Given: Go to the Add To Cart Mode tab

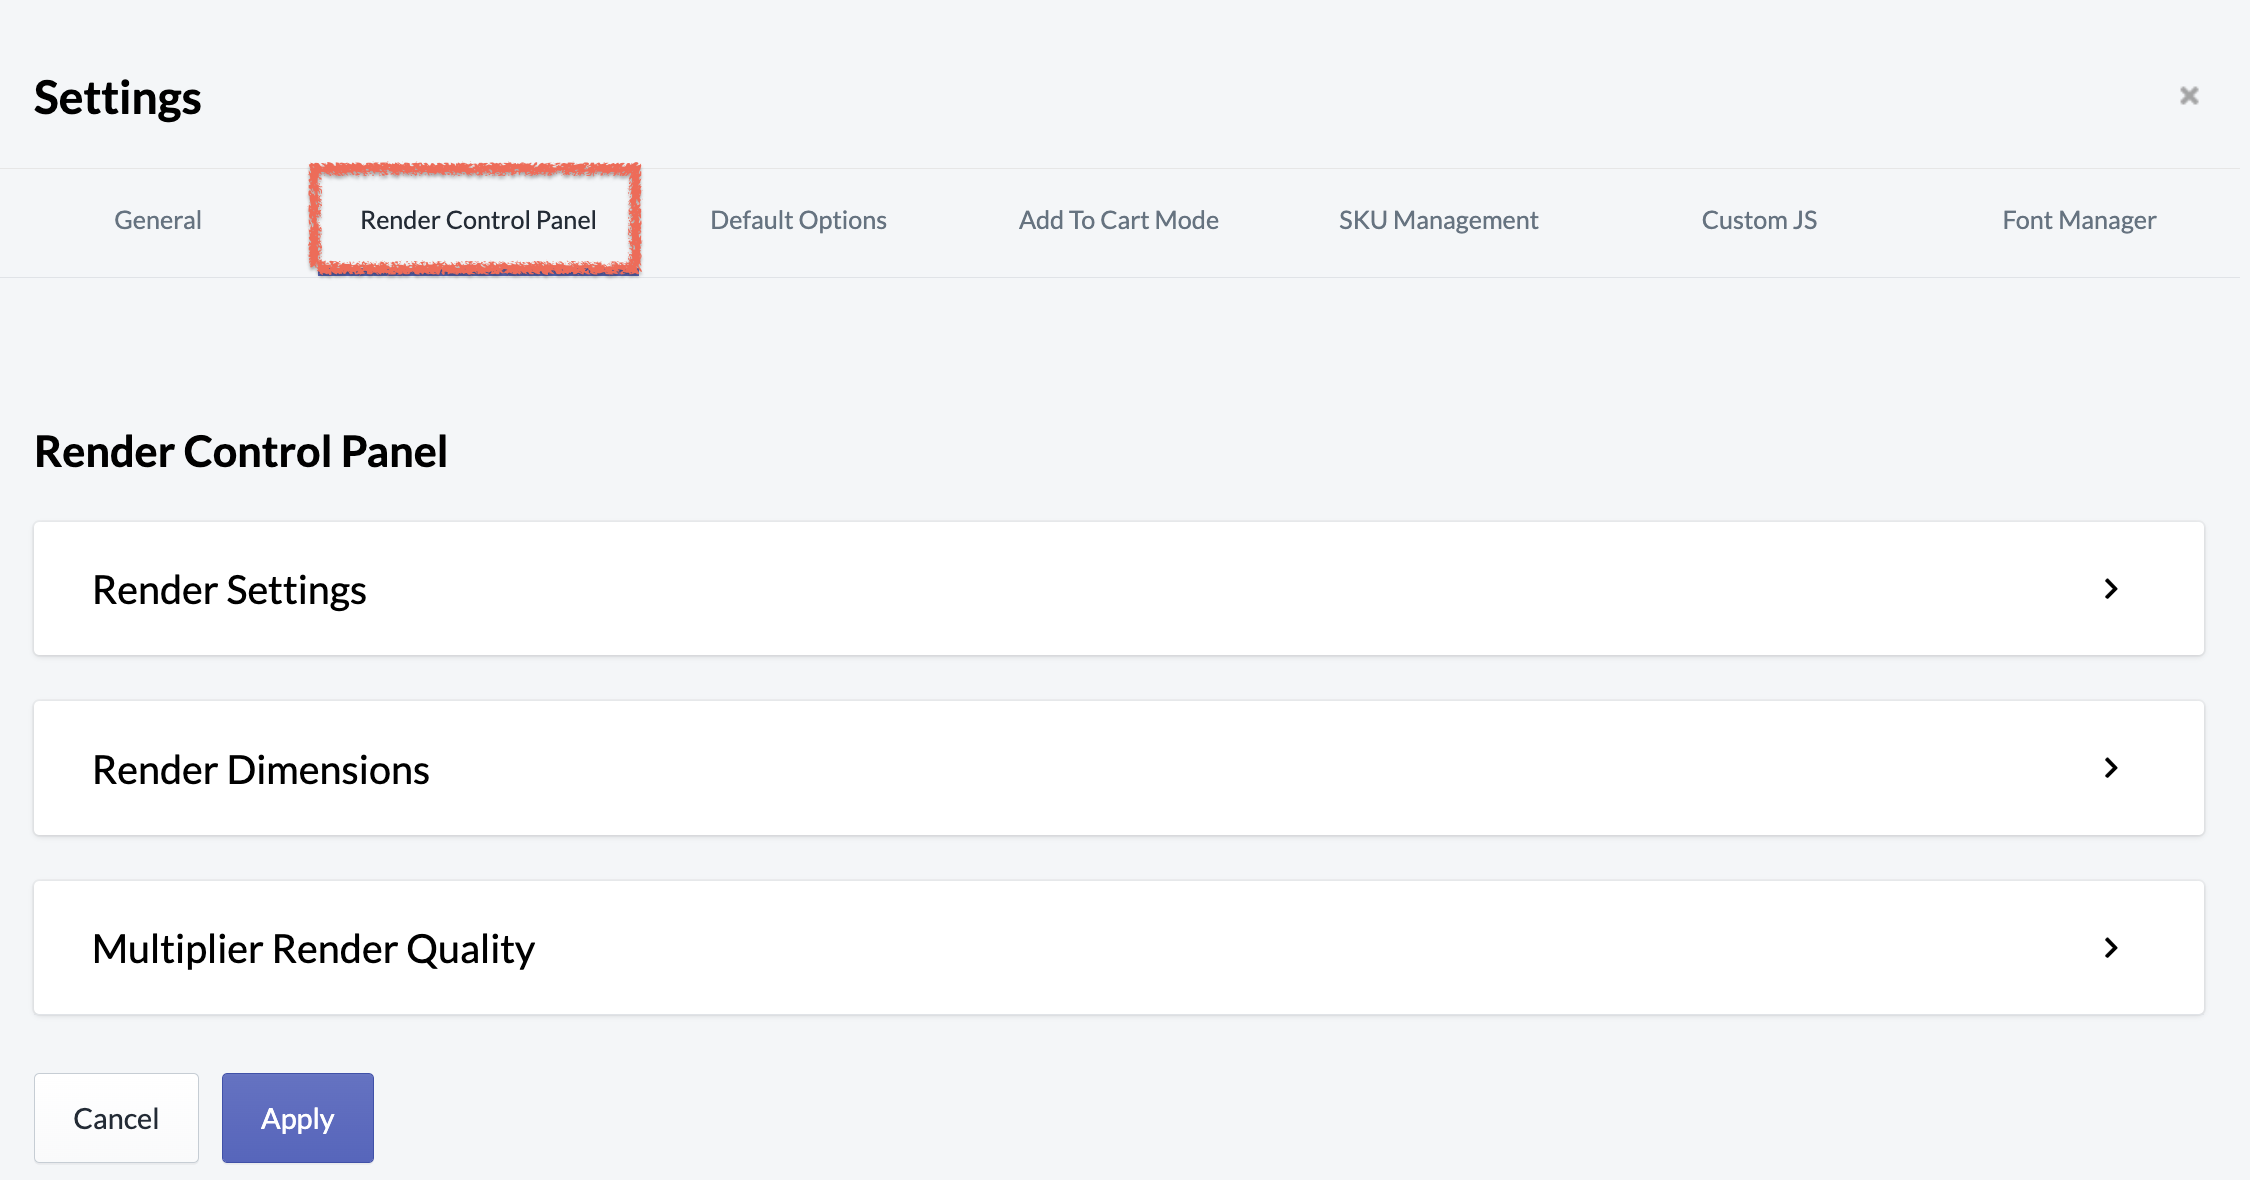Looking at the screenshot, I should coord(1118,220).
